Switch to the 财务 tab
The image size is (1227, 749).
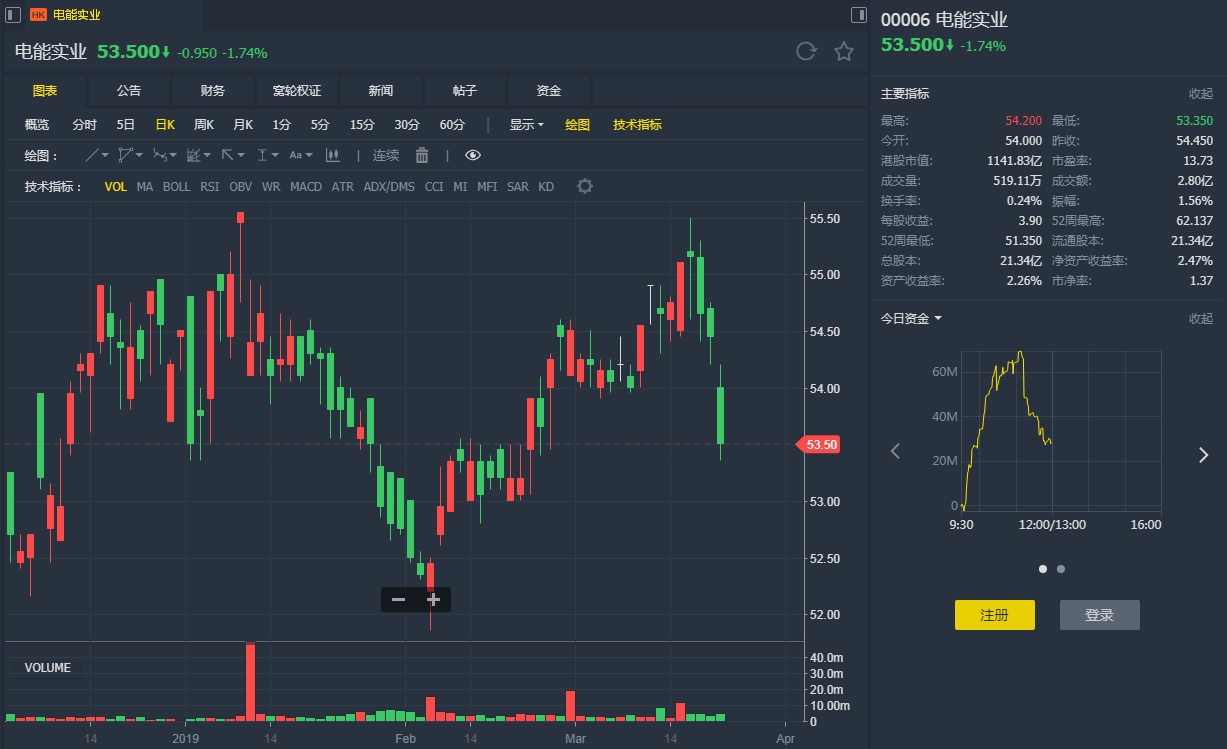pos(213,91)
